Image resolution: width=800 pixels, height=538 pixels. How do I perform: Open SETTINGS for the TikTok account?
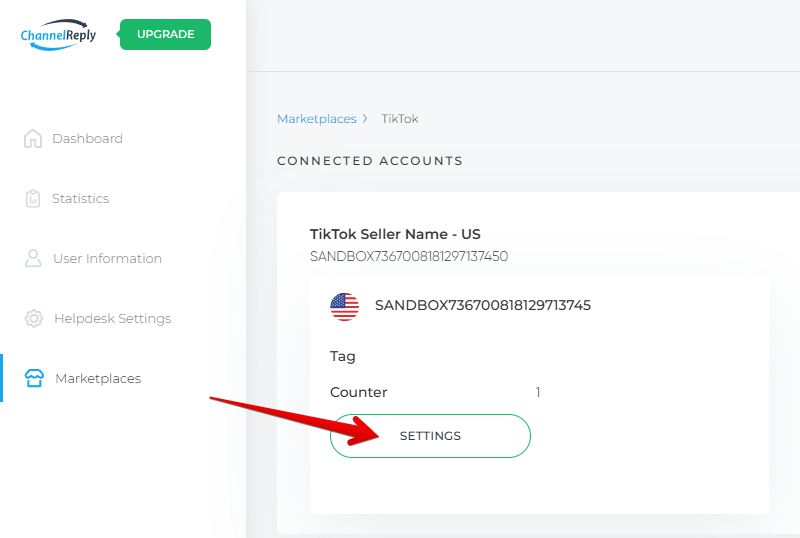[x=430, y=436]
